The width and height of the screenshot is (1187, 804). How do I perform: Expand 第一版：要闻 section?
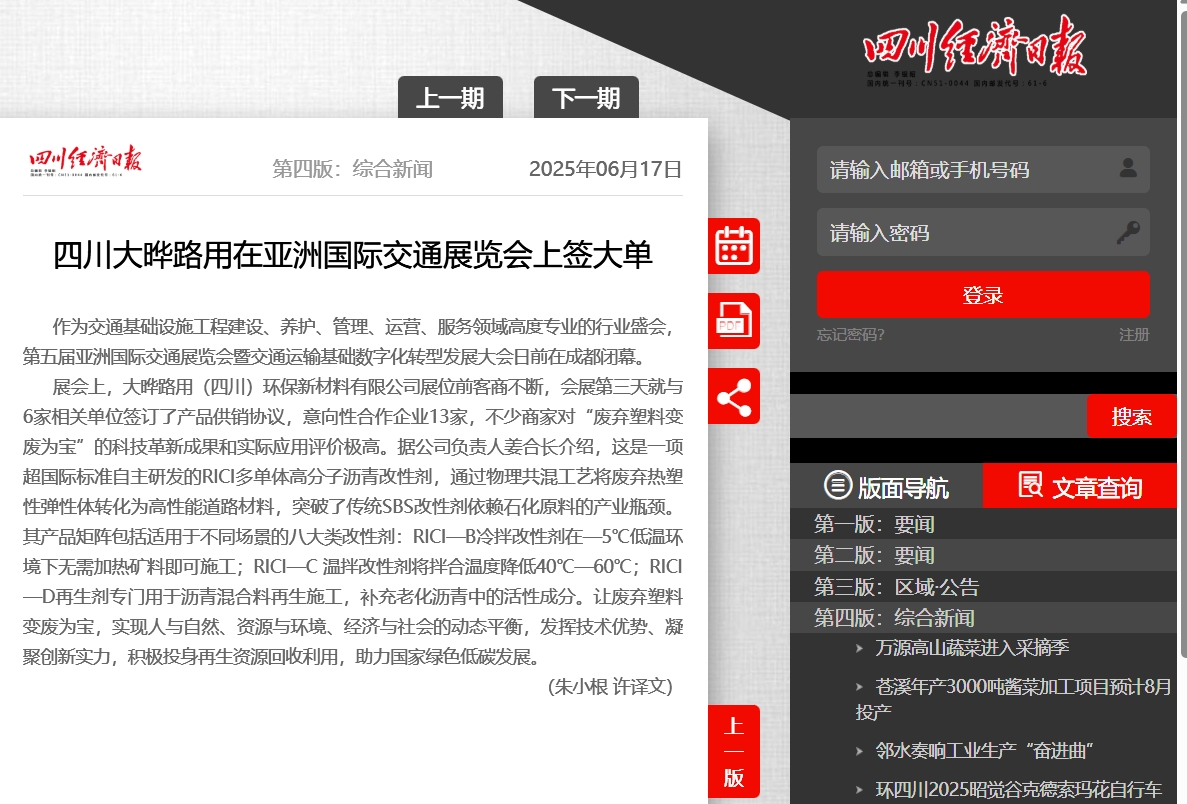coord(874,524)
